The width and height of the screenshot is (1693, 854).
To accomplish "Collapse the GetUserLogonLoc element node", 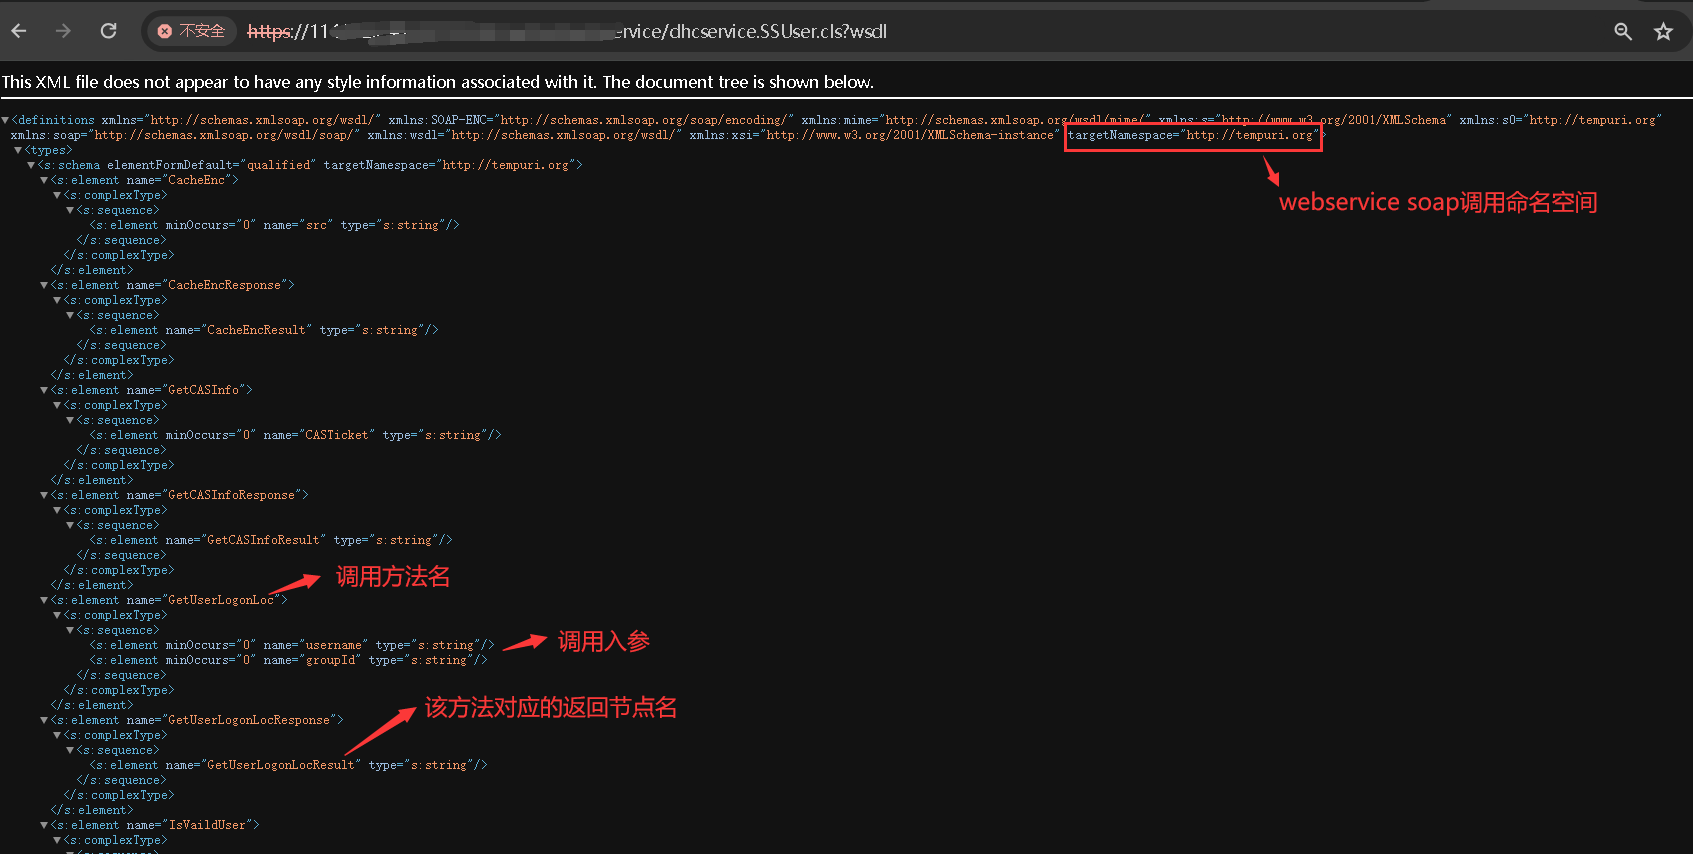I will click(x=44, y=600).
